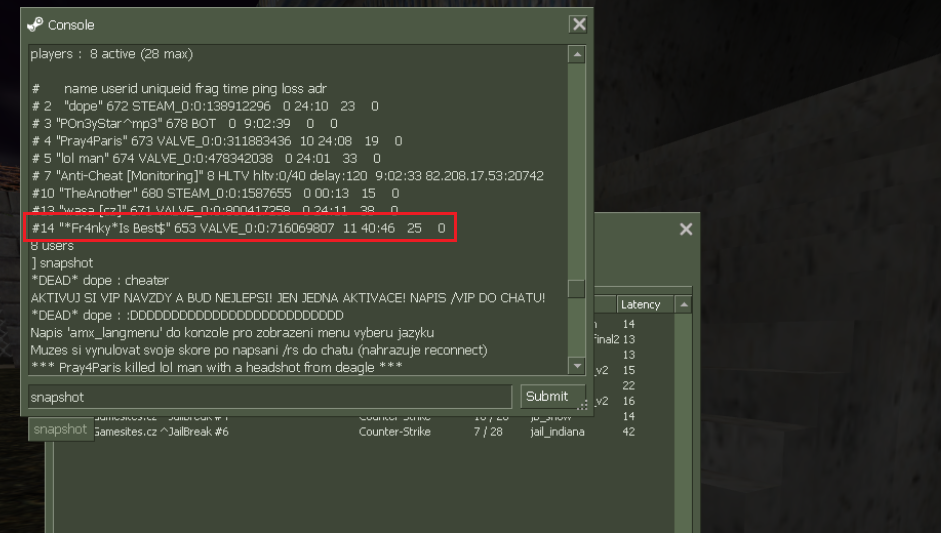941x533 pixels.
Task: Click the Console scrollbar thumb
Action: 577,289
